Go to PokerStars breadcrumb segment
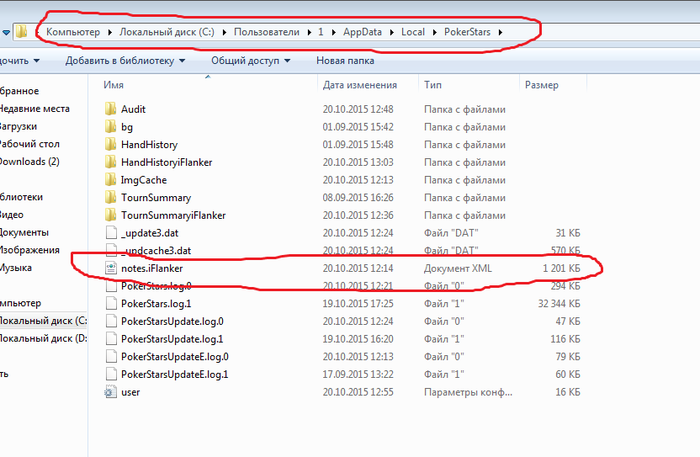This screenshot has width=700, height=457. (x=467, y=32)
